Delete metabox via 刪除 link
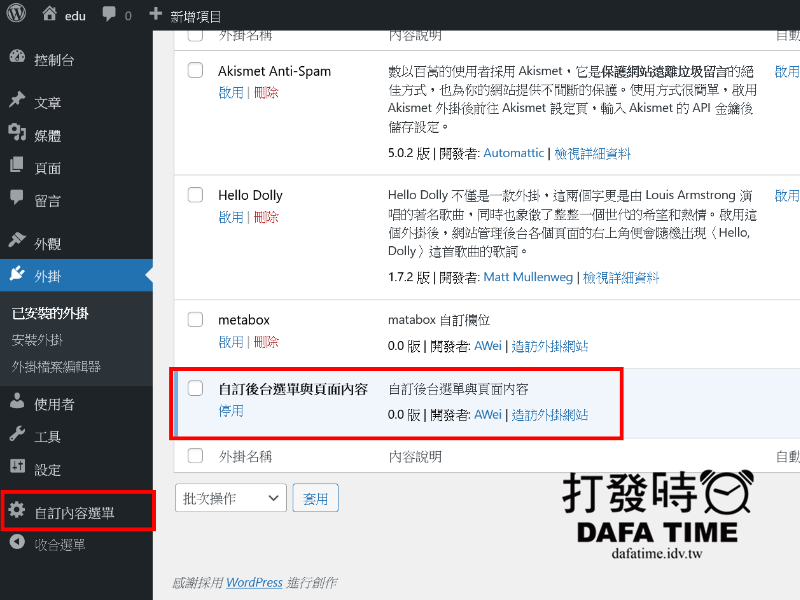 pos(266,342)
